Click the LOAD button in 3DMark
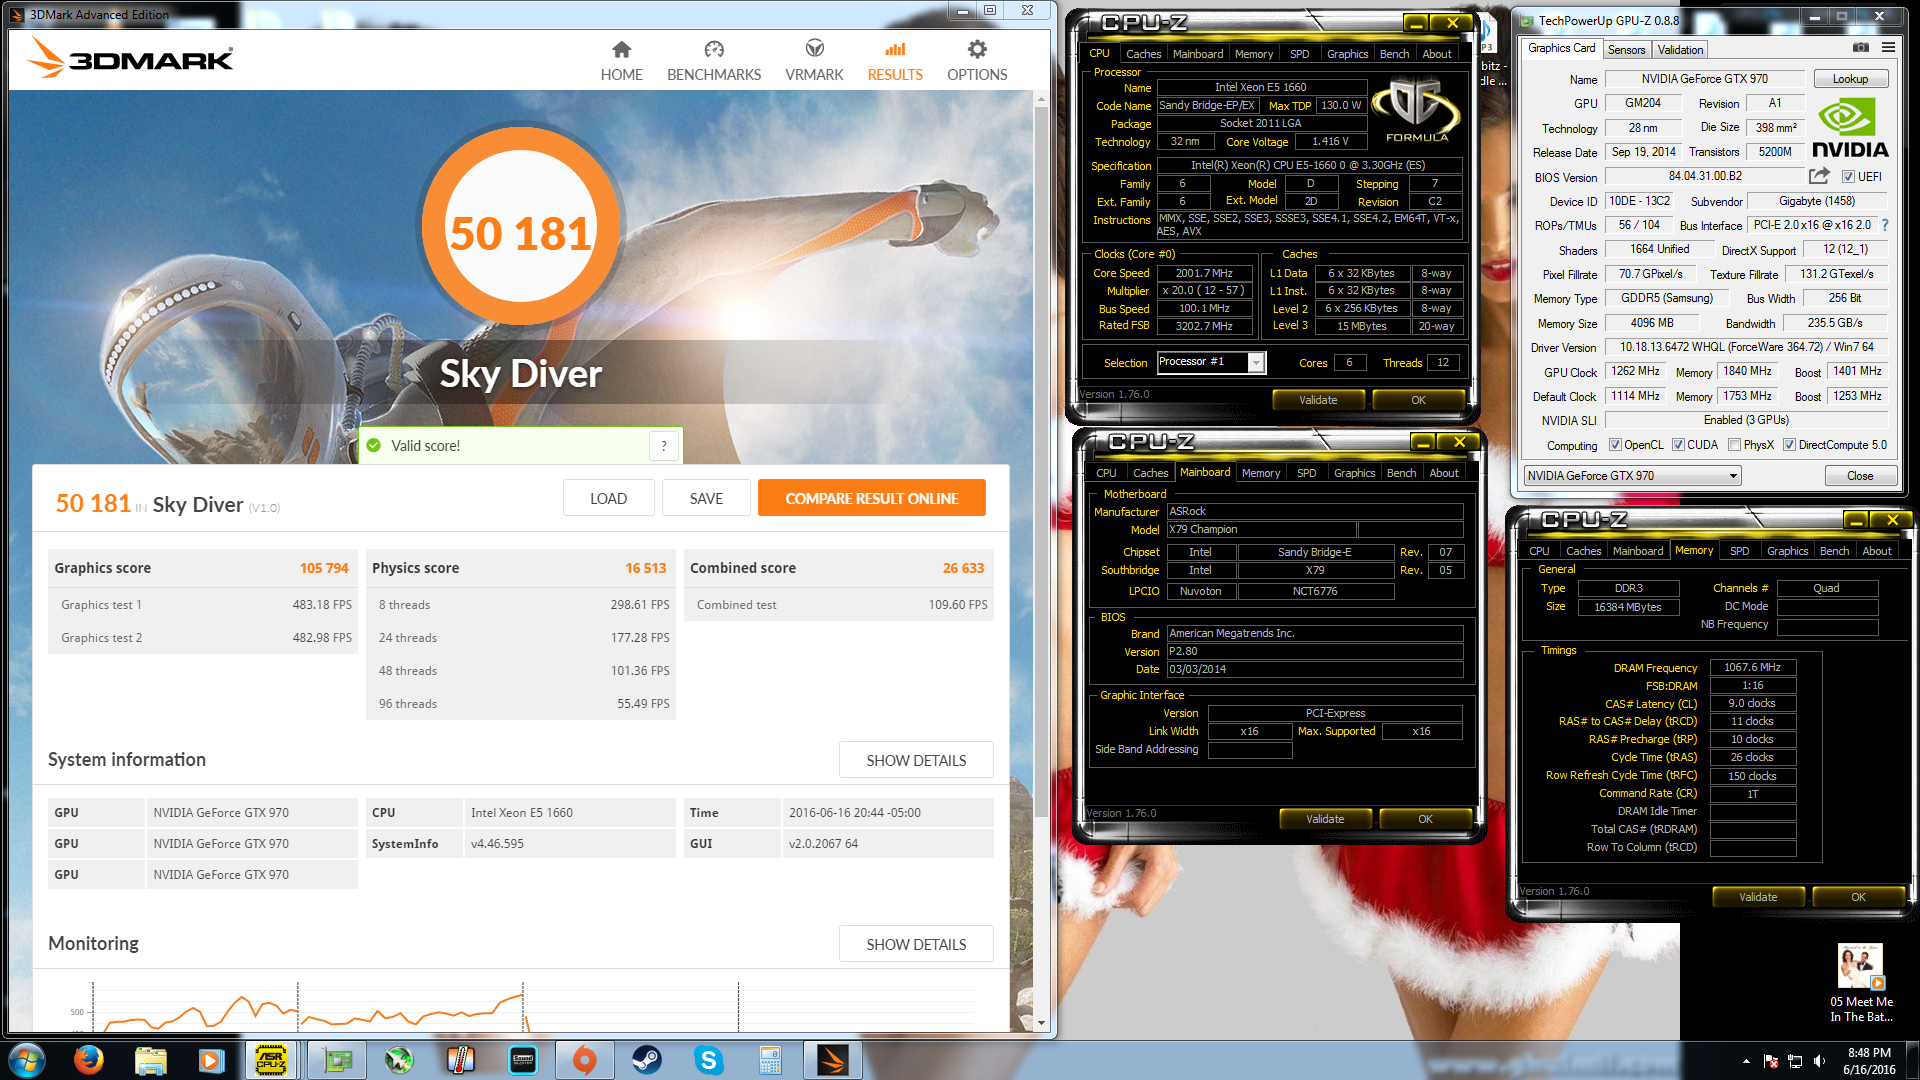The height and width of the screenshot is (1080, 1920). click(608, 498)
